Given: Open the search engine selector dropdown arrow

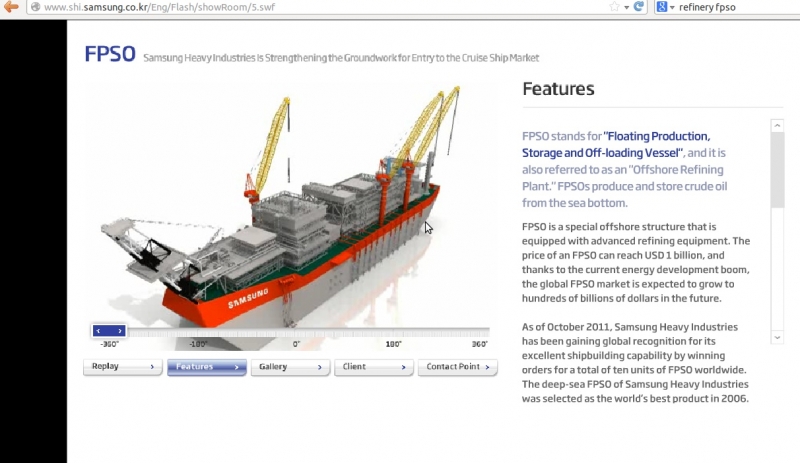Looking at the screenshot, I should click(x=672, y=7).
